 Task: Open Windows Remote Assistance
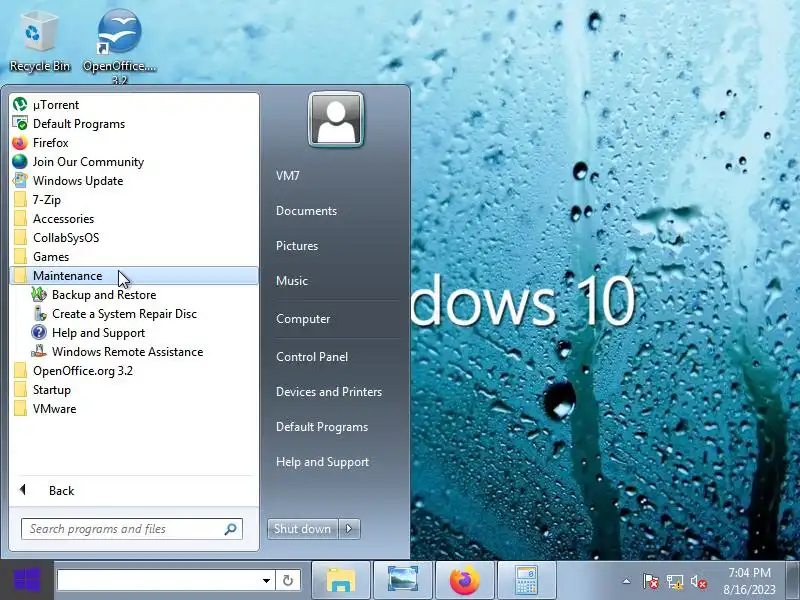[x=134, y=352]
